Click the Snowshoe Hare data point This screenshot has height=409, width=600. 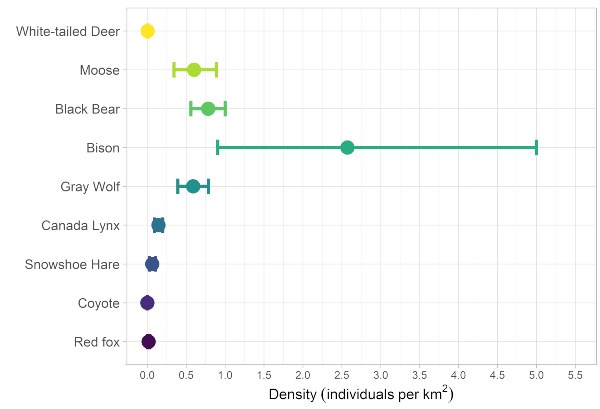(152, 264)
